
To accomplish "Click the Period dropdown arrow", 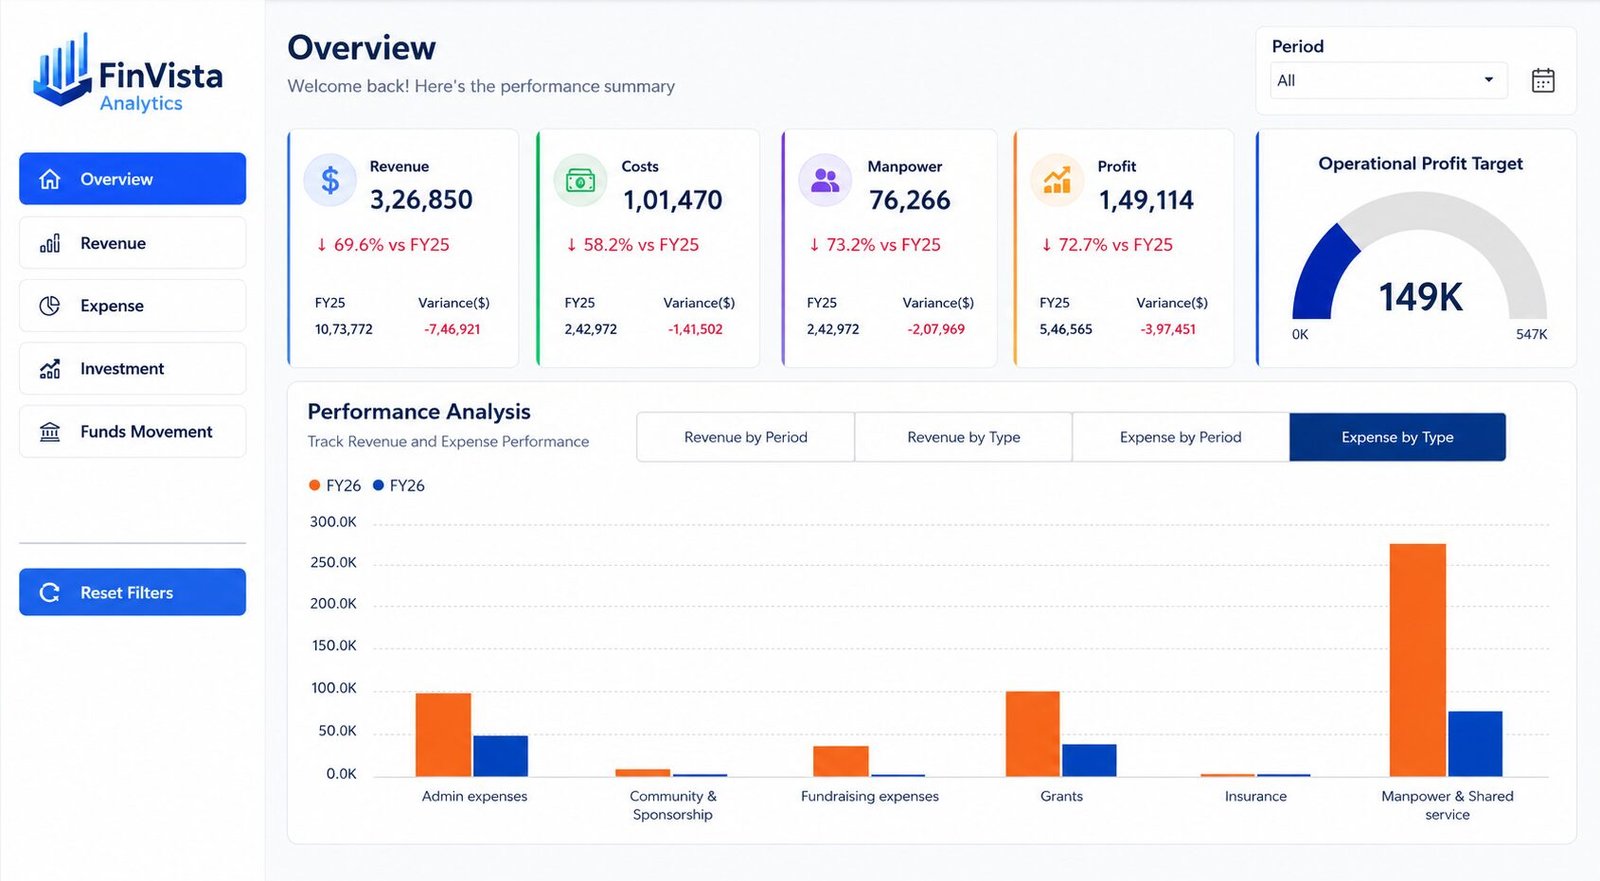I will pos(1489,80).
